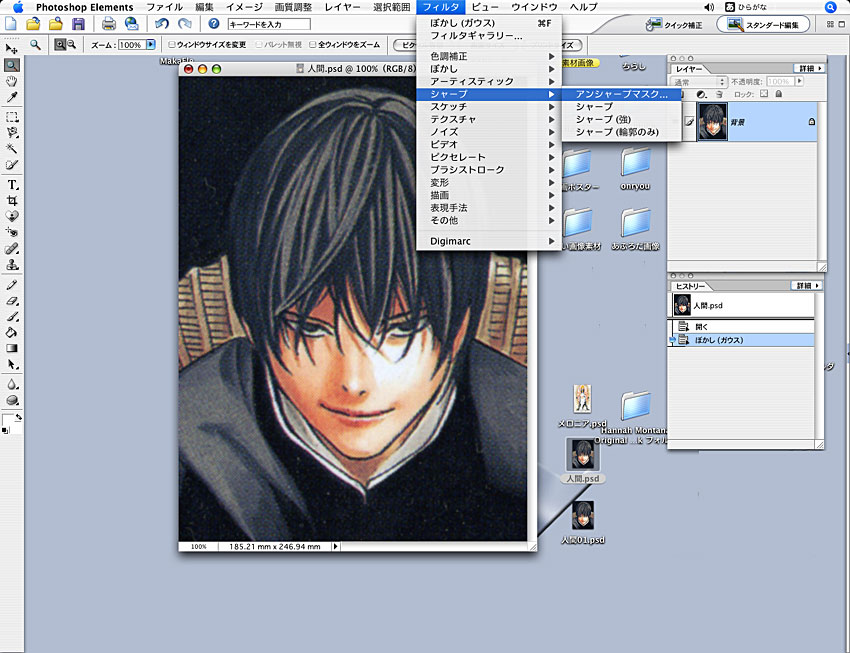This screenshot has height=653, width=850.
Task: Select the Brush tool
Action: click(11, 316)
